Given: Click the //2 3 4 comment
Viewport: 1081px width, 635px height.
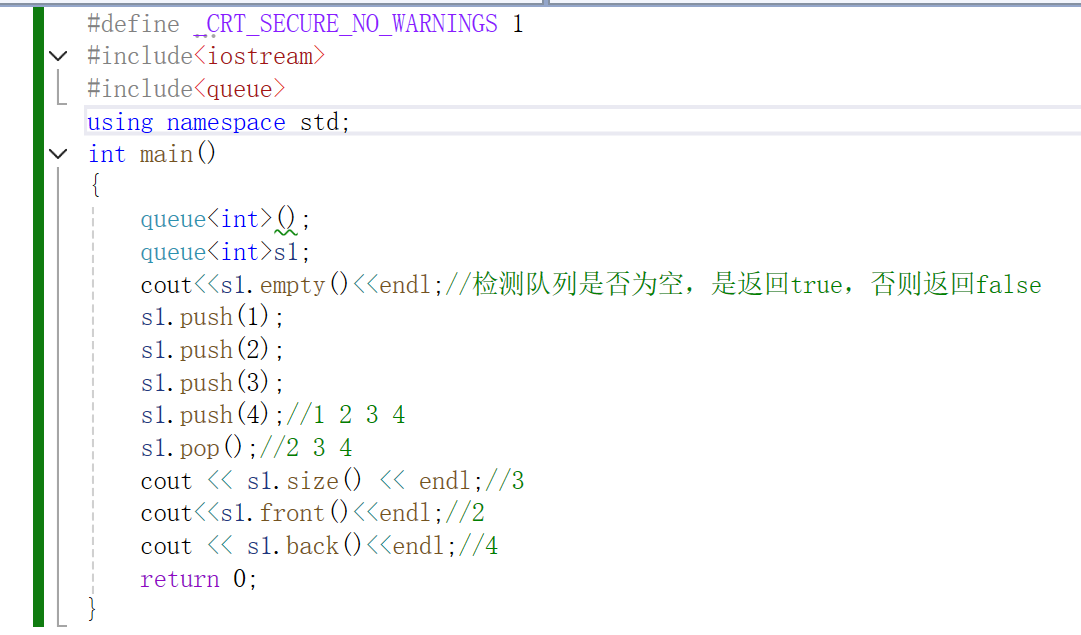Looking at the screenshot, I should click(x=306, y=448).
